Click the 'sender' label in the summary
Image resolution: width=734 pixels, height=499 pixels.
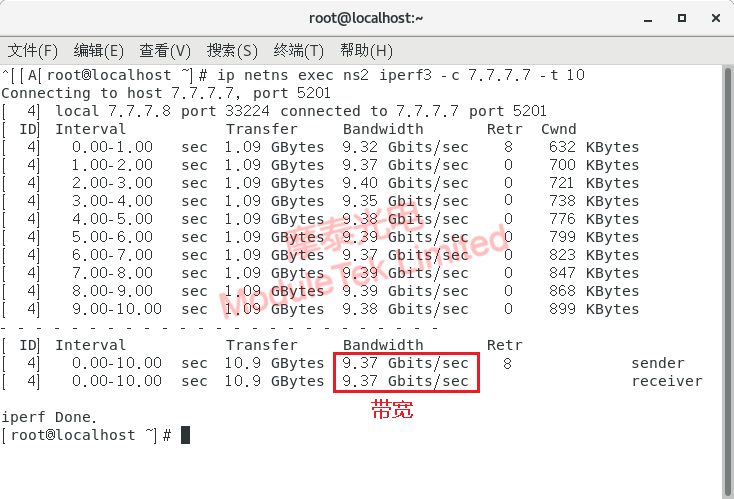tap(657, 363)
